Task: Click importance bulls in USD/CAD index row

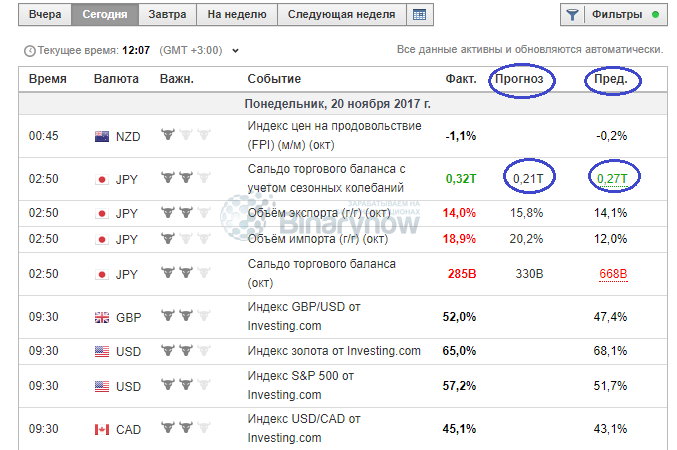Action: click(186, 428)
